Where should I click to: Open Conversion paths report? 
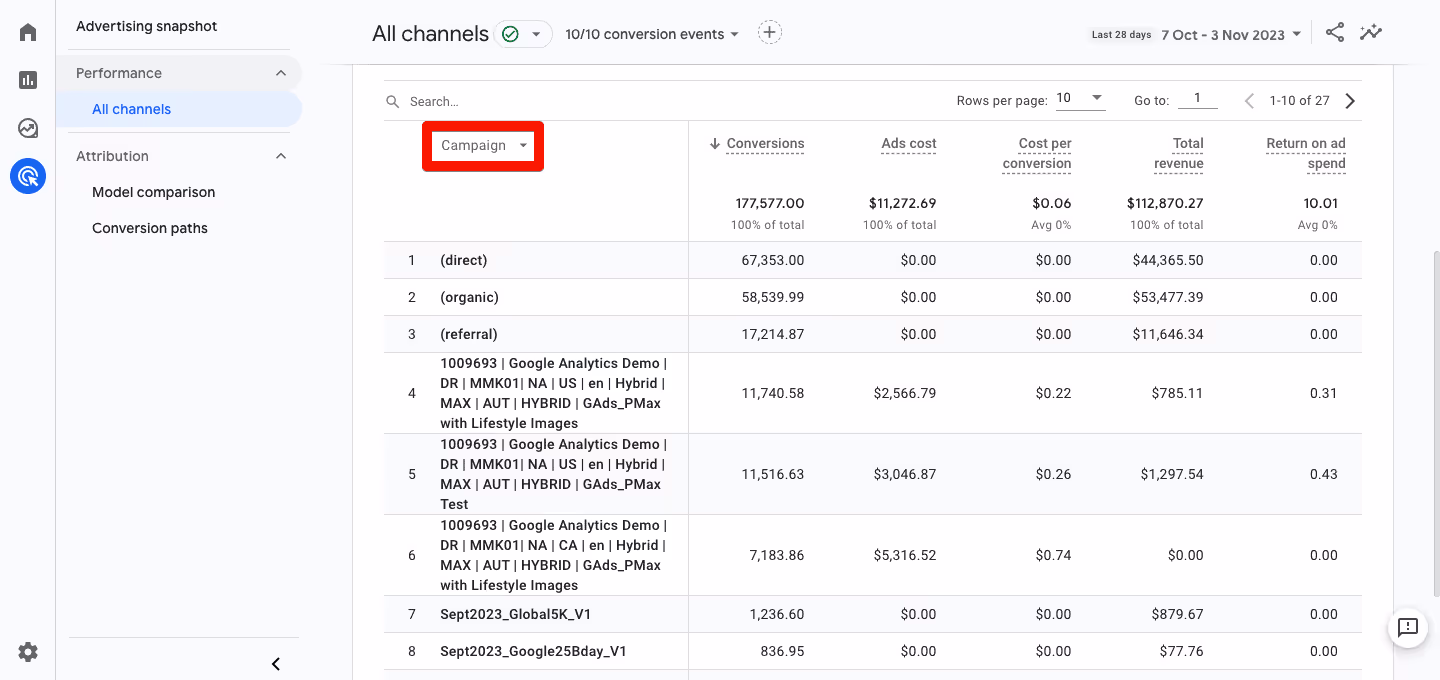point(150,228)
